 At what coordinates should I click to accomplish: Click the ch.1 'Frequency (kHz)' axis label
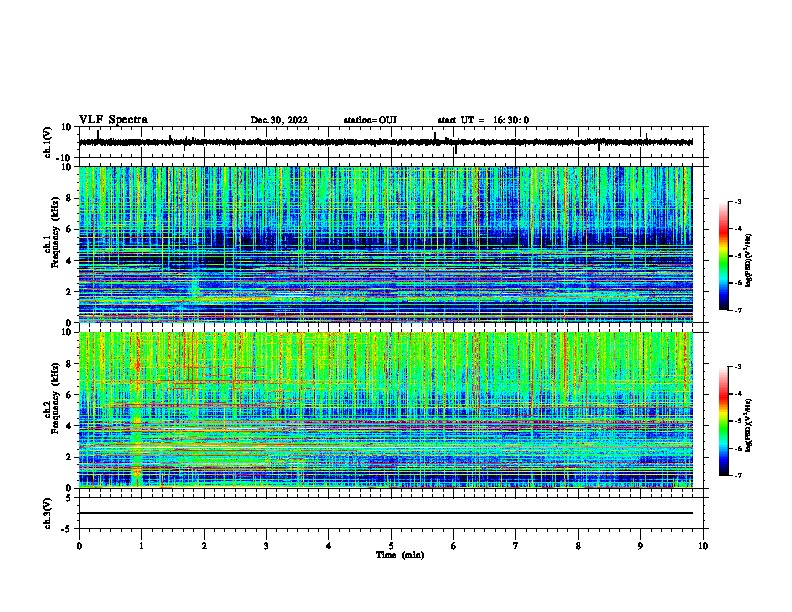[x=55, y=233]
